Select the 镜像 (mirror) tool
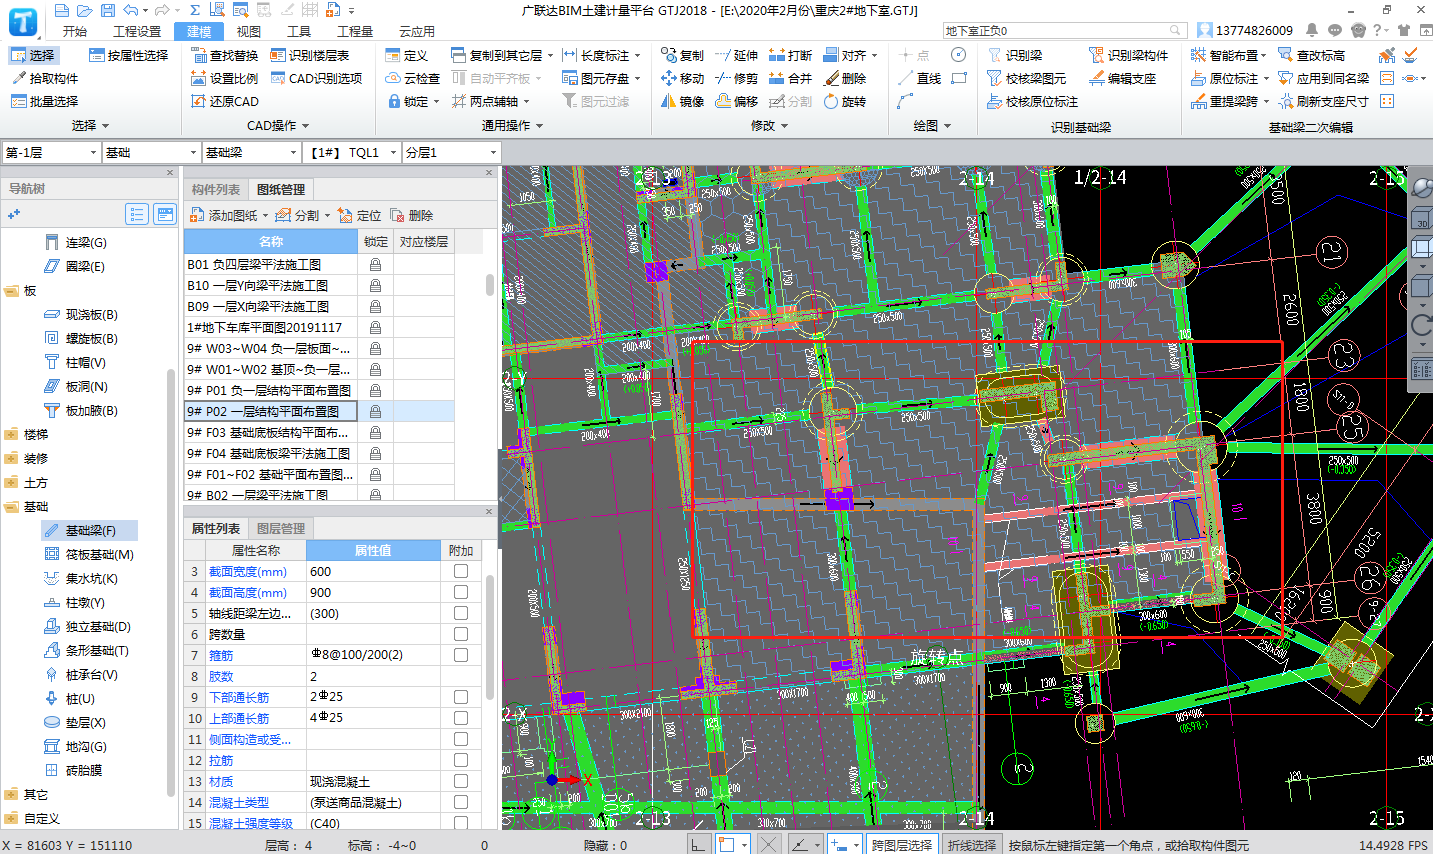 click(x=682, y=101)
